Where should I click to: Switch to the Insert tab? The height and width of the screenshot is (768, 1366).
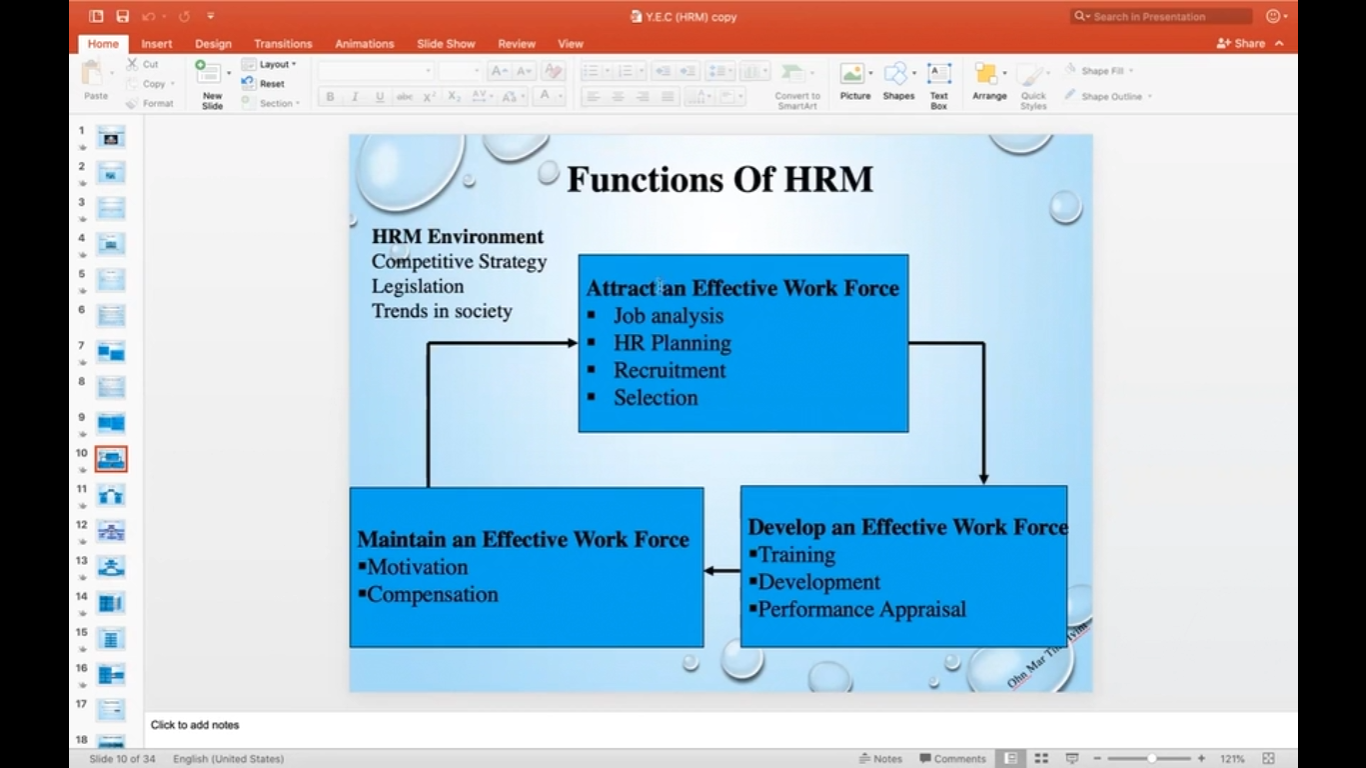click(x=156, y=44)
